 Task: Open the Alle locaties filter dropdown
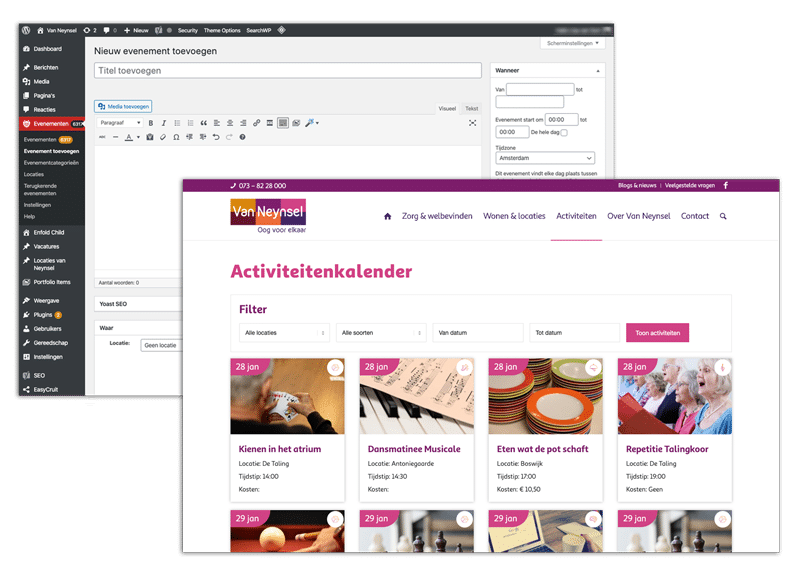(x=285, y=333)
